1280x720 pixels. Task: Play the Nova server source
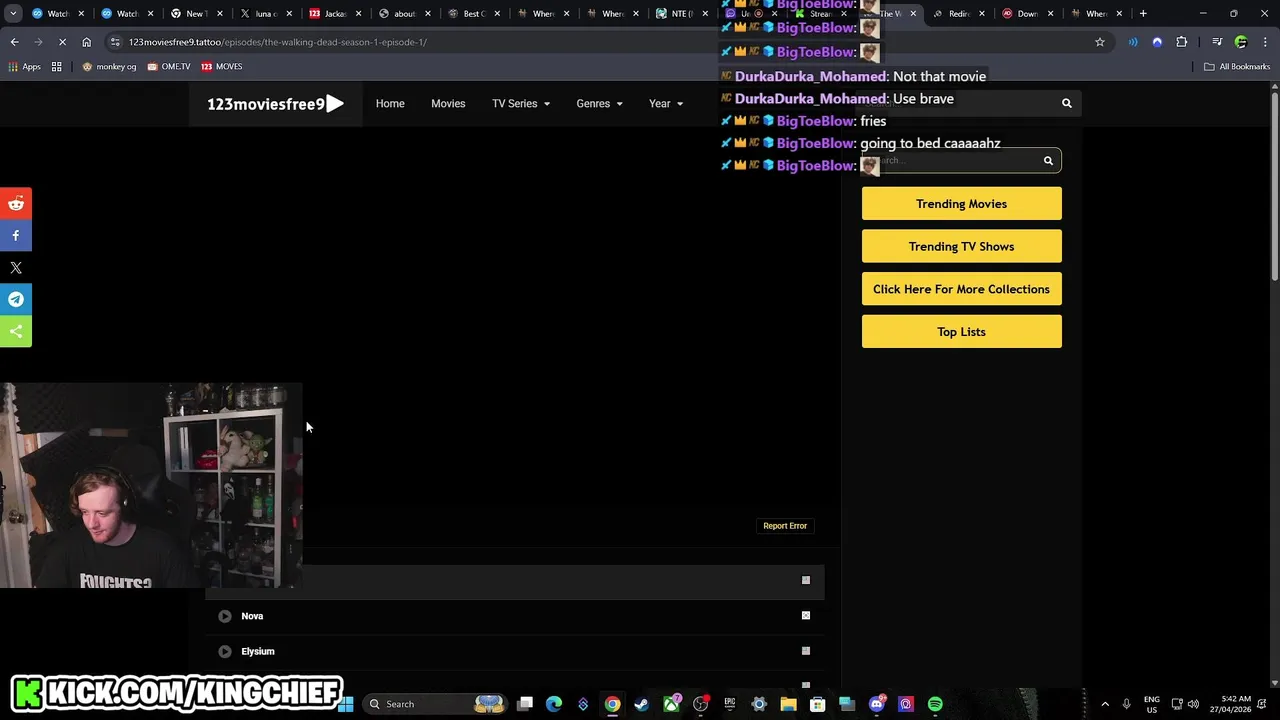(225, 616)
